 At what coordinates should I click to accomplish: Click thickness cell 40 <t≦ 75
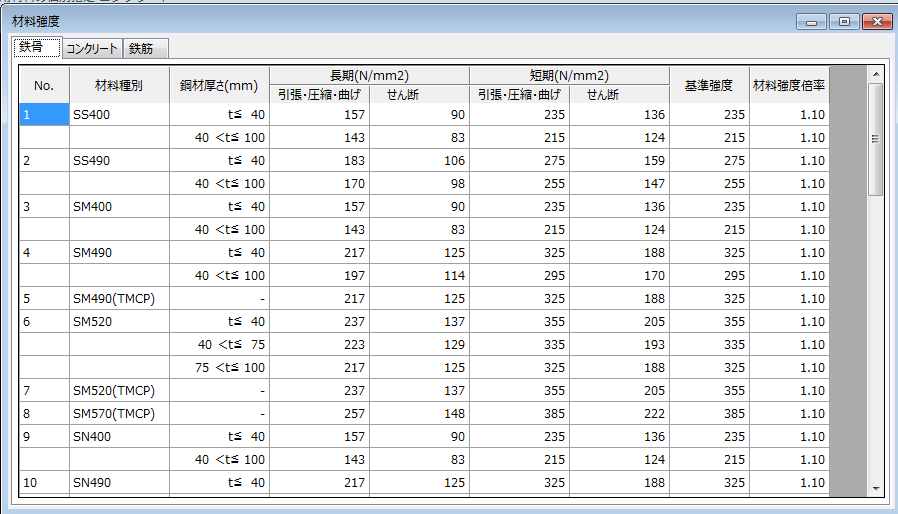point(219,344)
